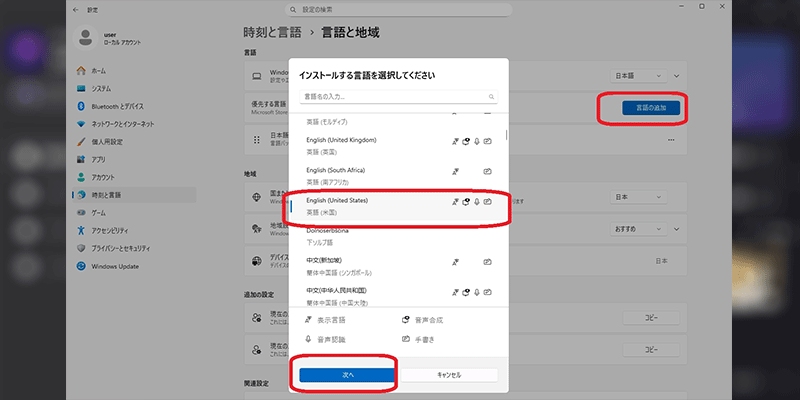Select 中文(新加坡) language row
The width and height of the screenshot is (800, 400).
point(398,266)
